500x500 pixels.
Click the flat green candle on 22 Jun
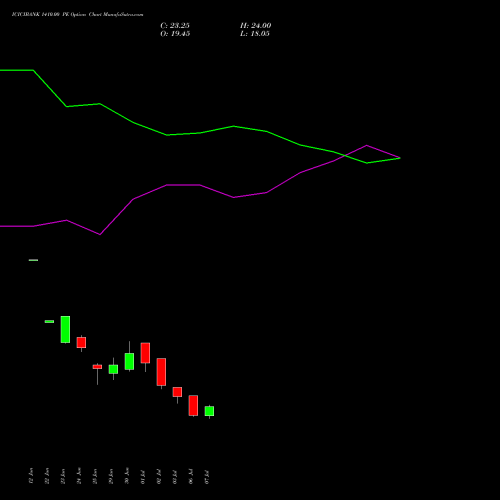[49, 322]
